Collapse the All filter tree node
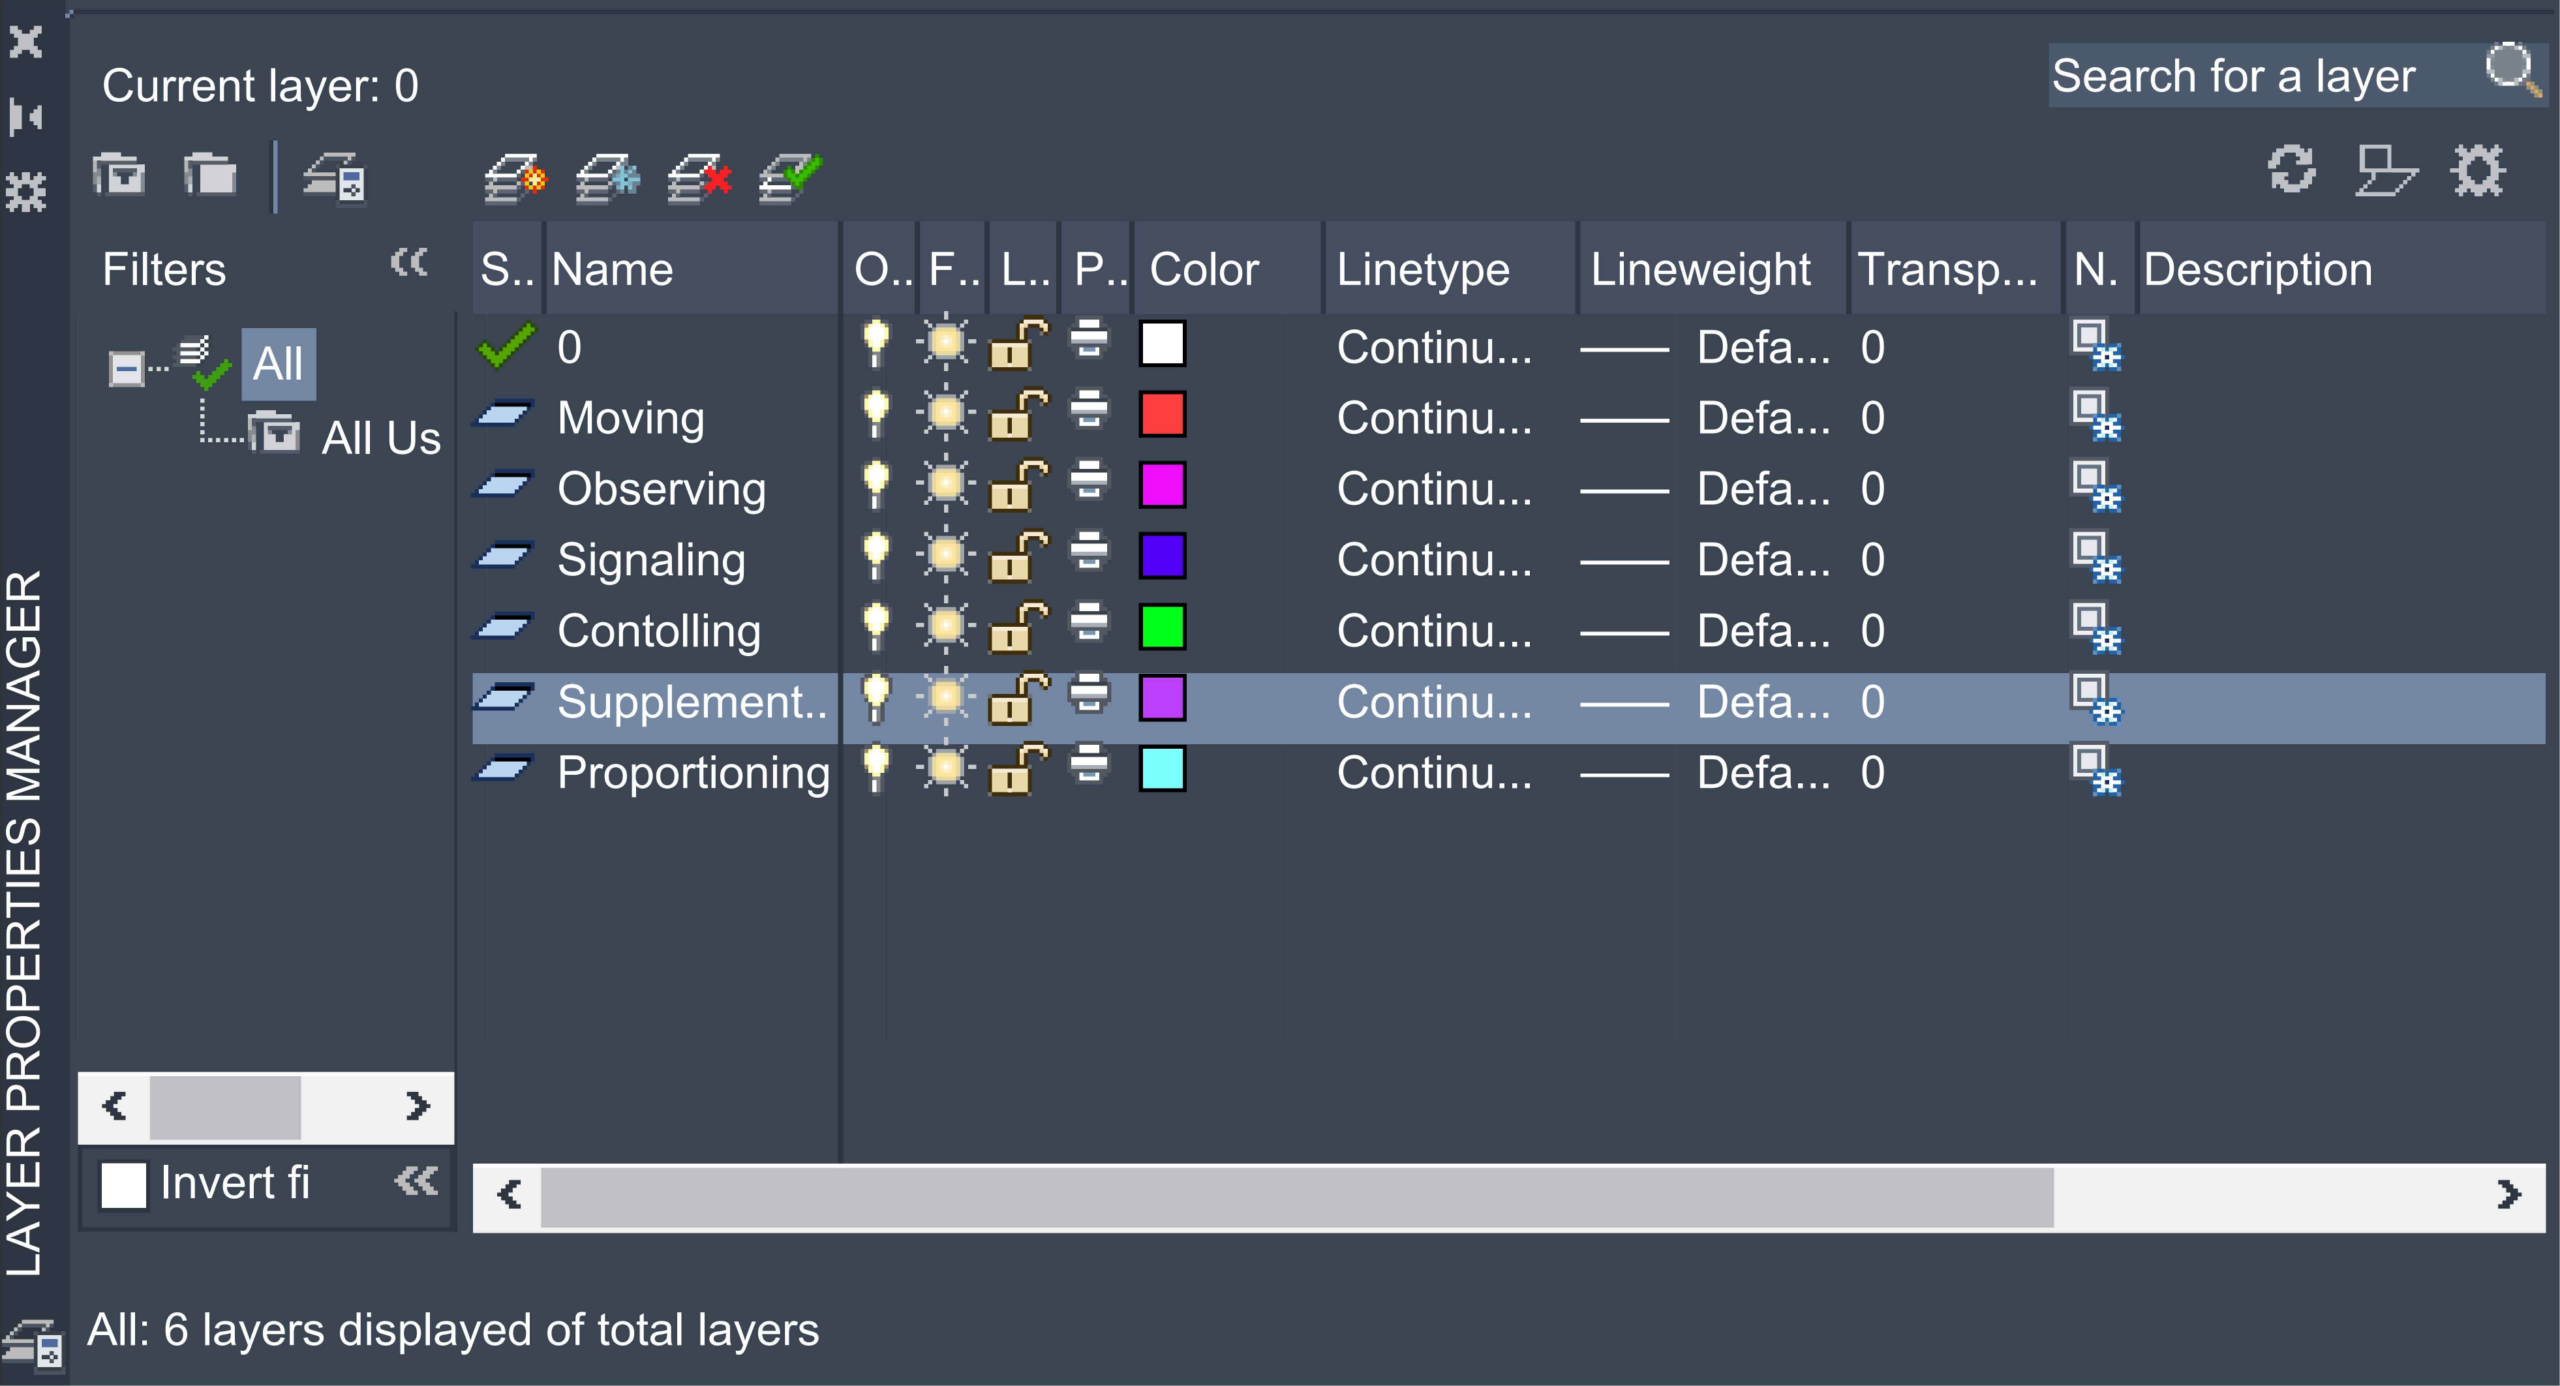The width and height of the screenshot is (2560, 1386). coord(126,368)
